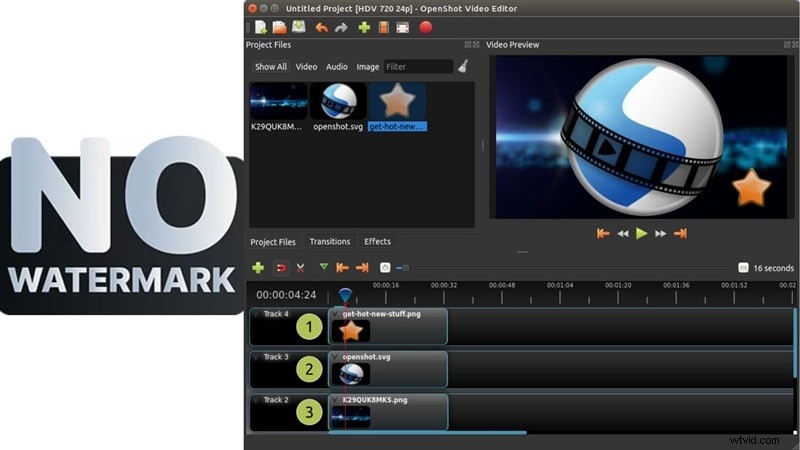Screen dimensions: 800x450
Task: Import files with the green plus icon
Action: (364, 28)
